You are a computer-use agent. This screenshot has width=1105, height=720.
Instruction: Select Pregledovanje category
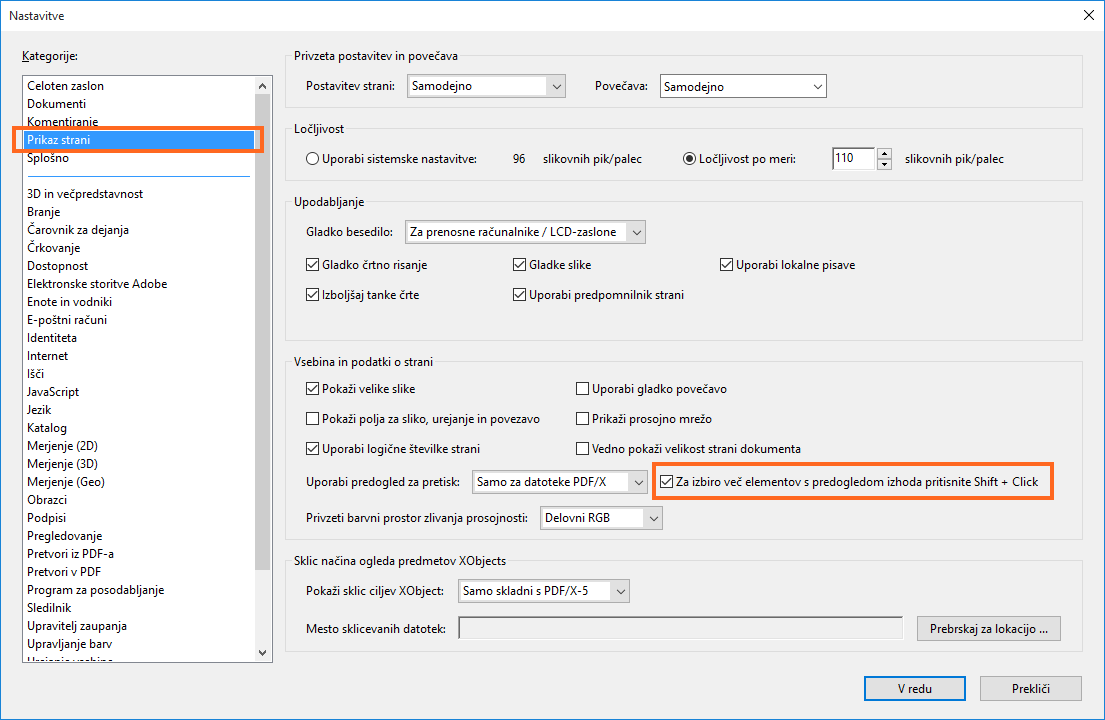tap(64, 536)
